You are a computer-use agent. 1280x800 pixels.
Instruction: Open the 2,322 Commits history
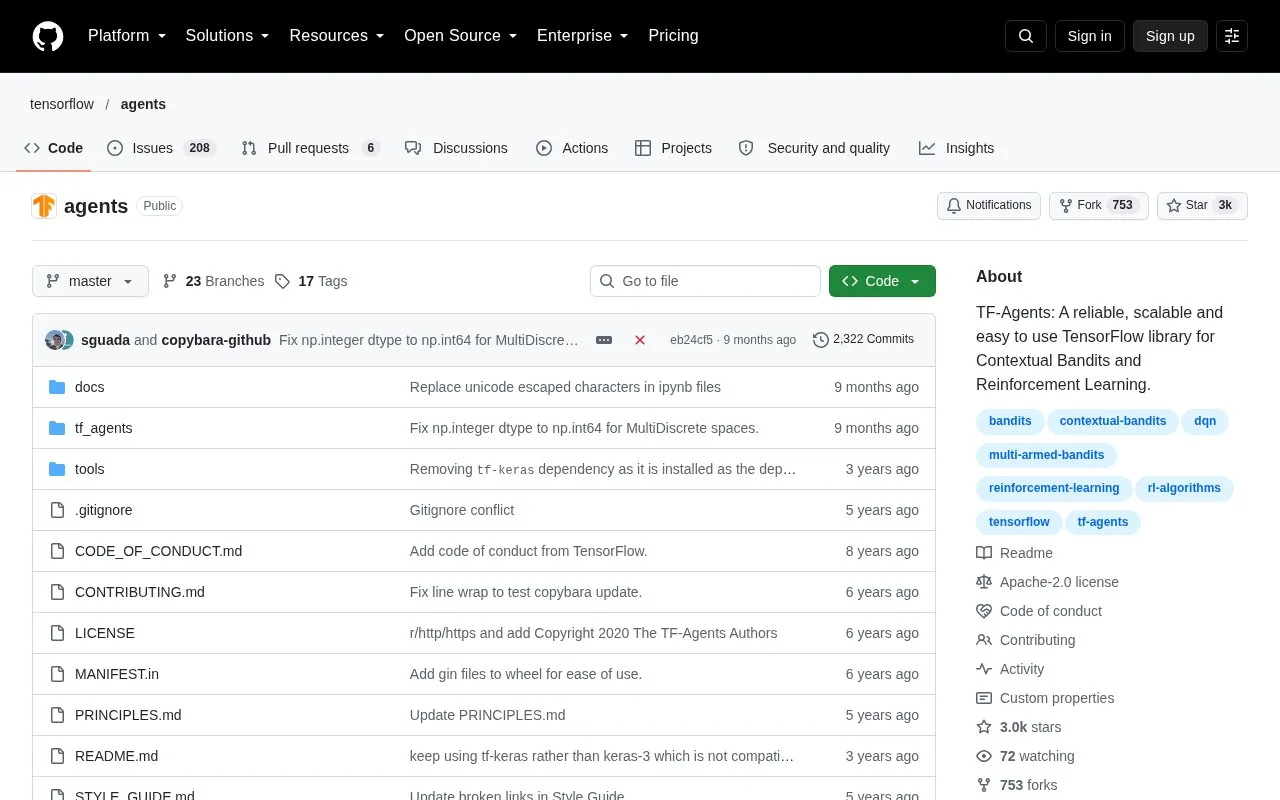click(863, 340)
